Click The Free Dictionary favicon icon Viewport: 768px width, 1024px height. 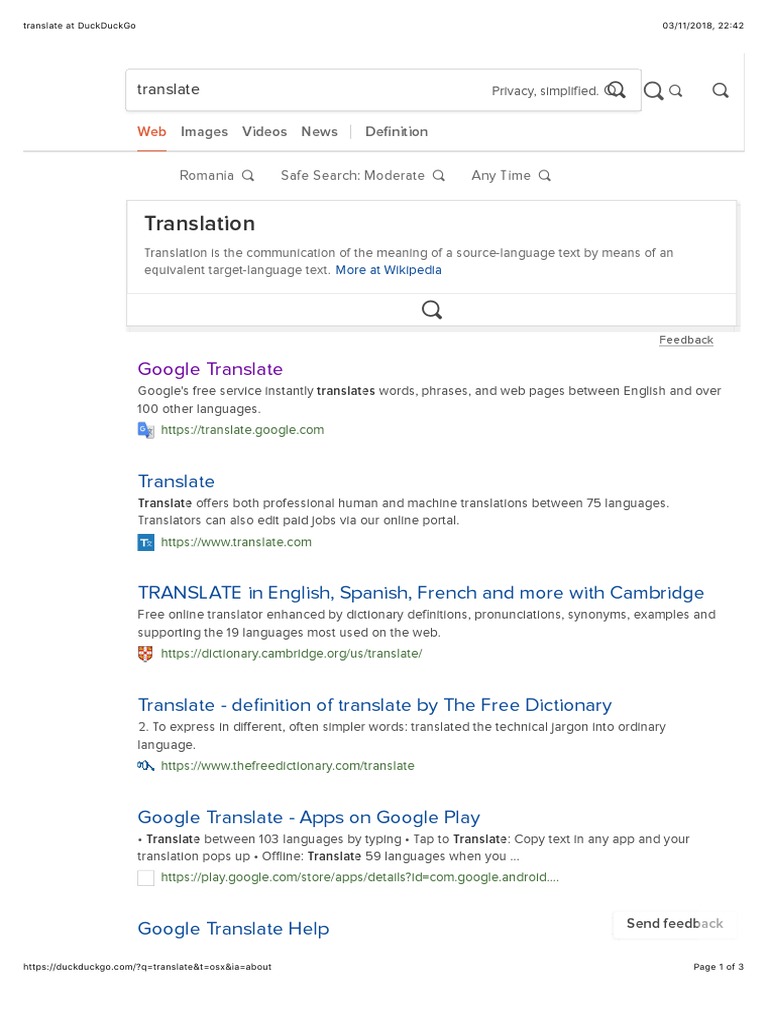click(146, 766)
